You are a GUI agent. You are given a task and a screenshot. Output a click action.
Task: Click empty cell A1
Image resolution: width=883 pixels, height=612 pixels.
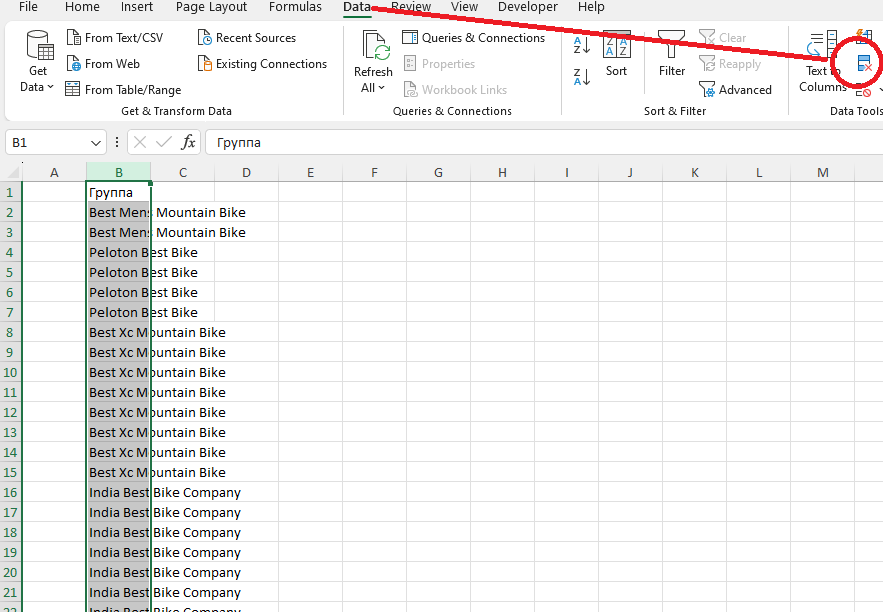(x=54, y=193)
